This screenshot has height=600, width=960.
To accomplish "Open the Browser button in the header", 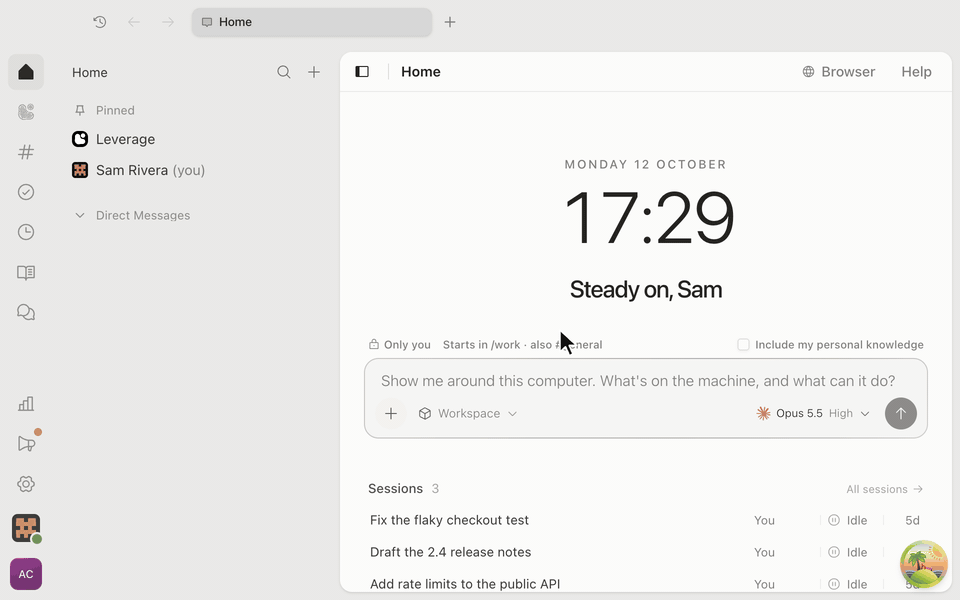I will click(839, 72).
